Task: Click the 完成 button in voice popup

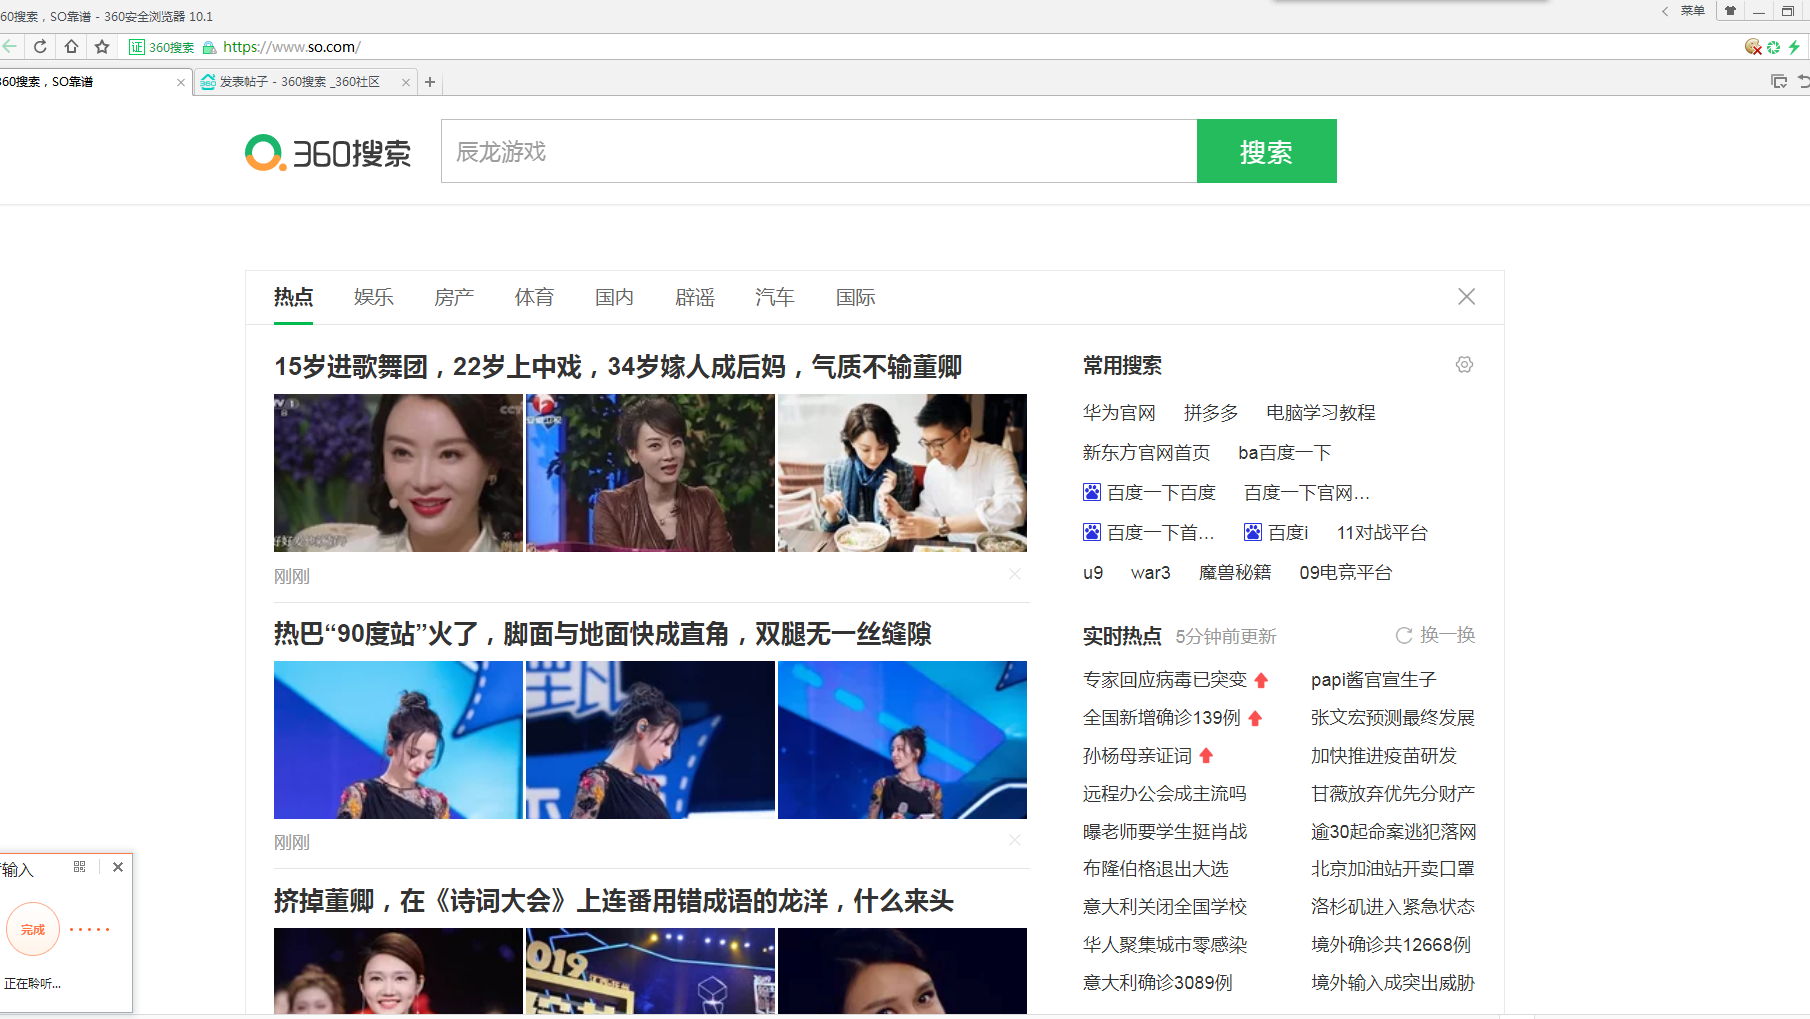Action: point(33,929)
